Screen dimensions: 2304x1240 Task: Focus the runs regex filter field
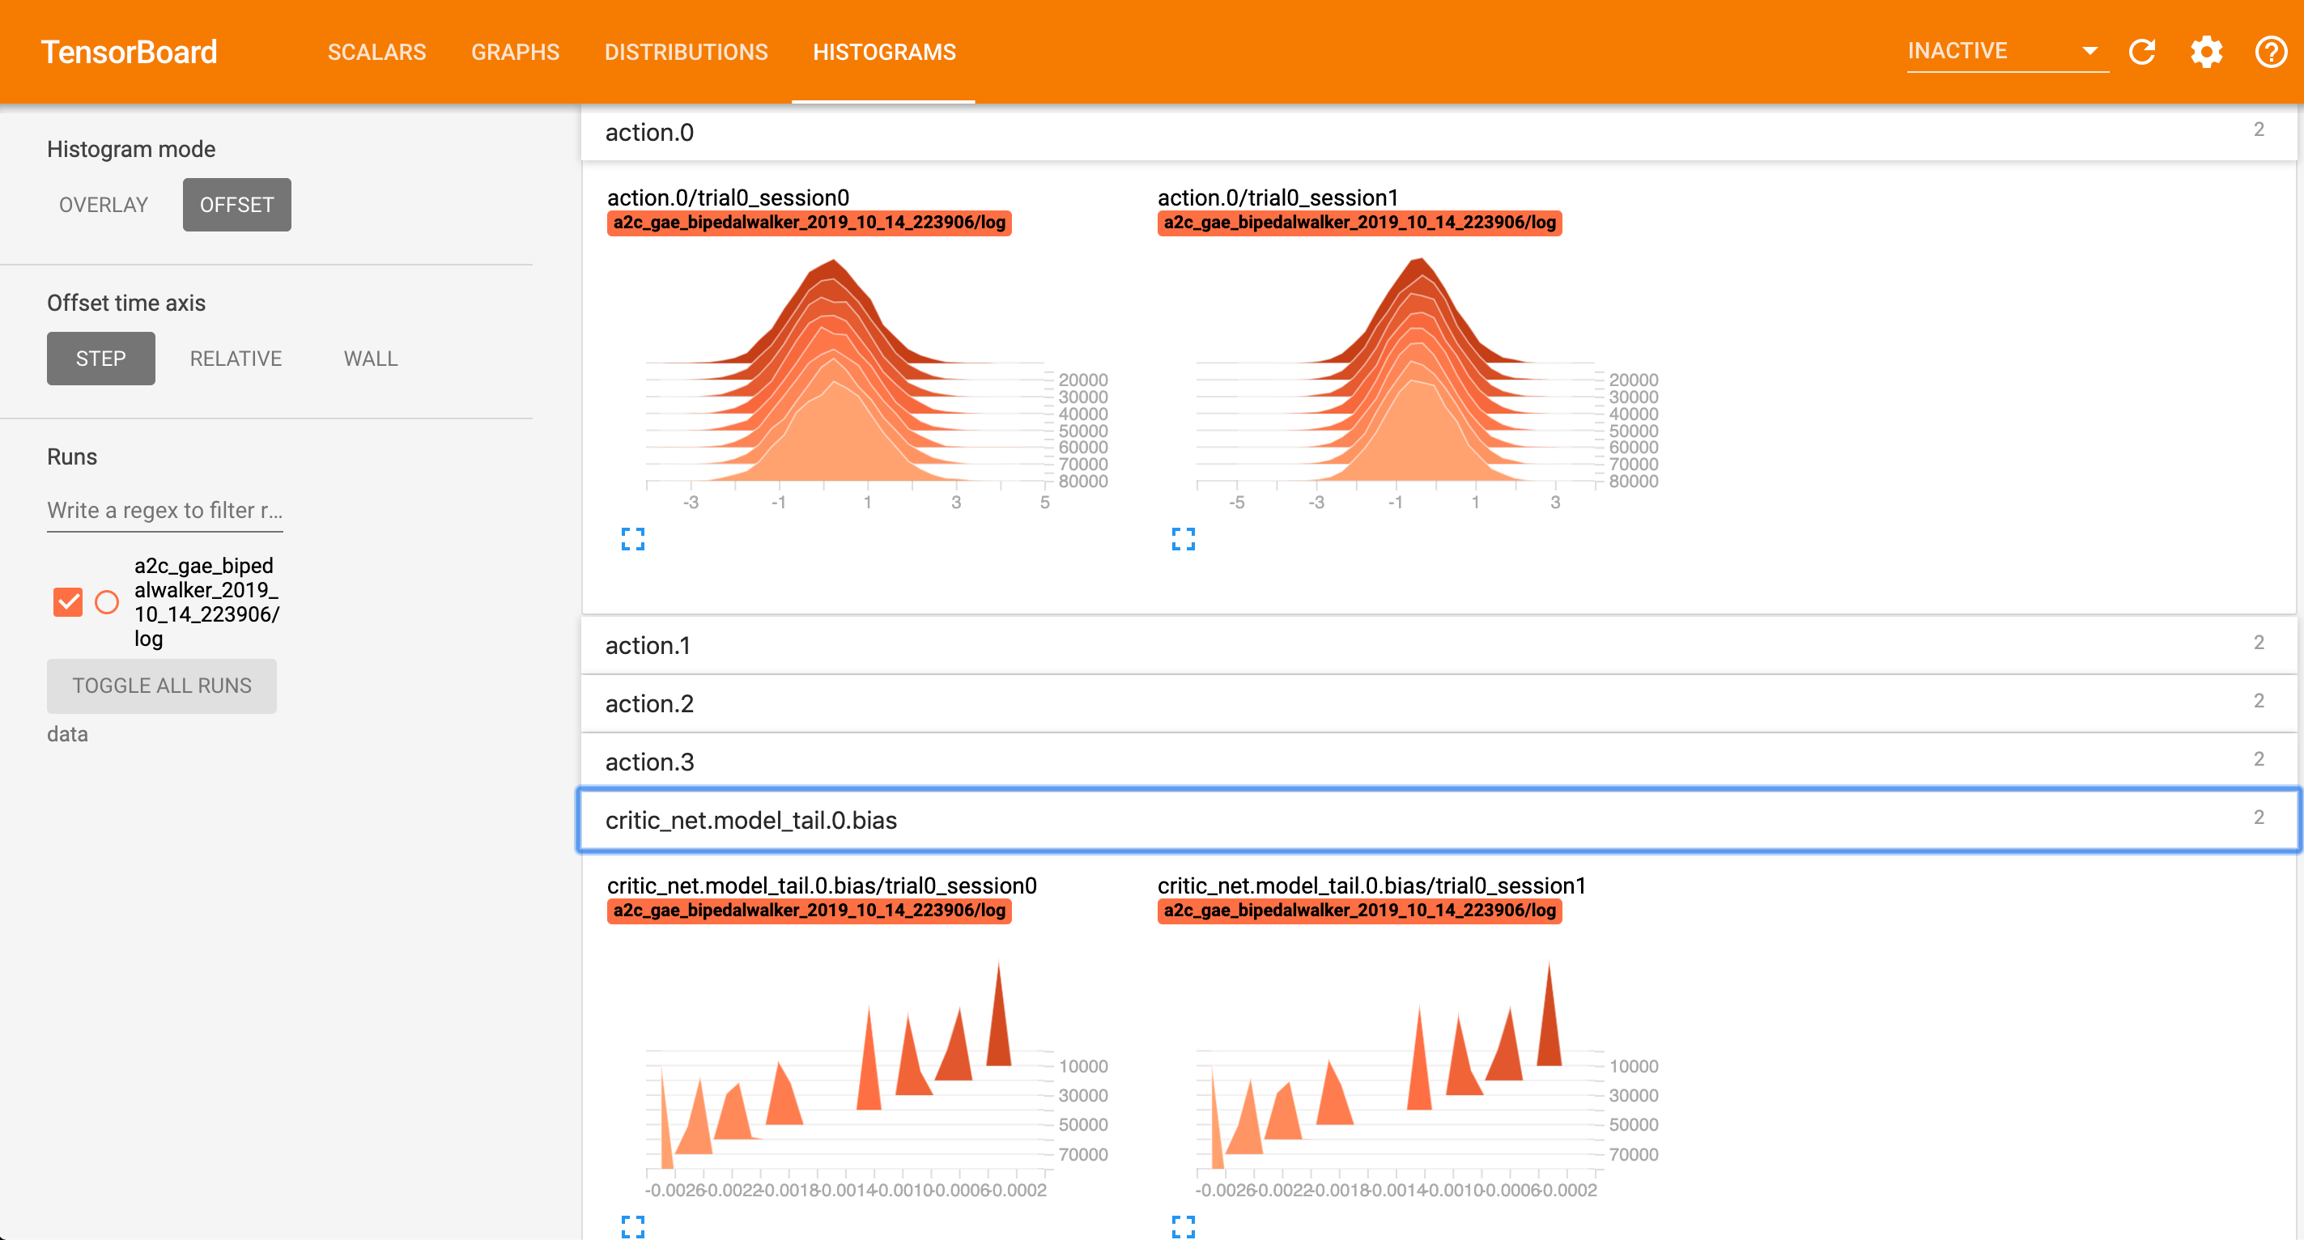[165, 510]
